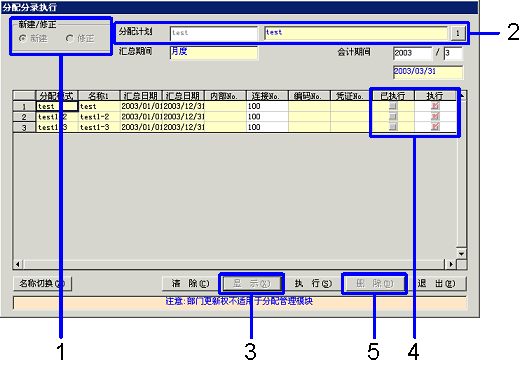Click the 会计期间 month field 3

click(x=453, y=53)
